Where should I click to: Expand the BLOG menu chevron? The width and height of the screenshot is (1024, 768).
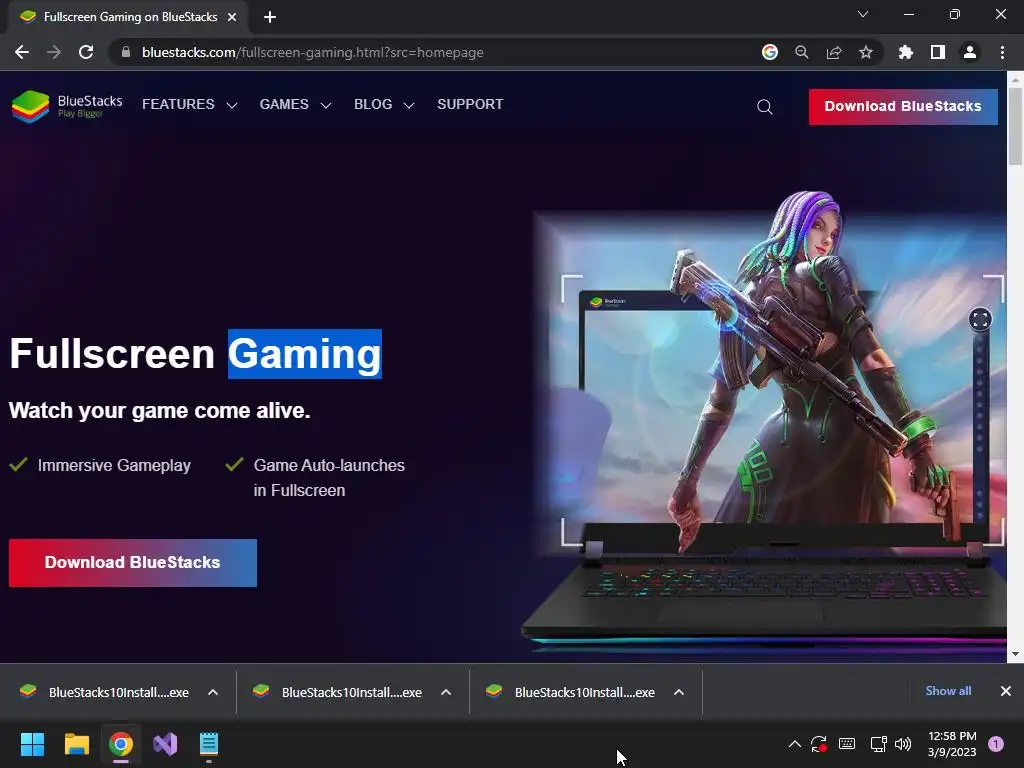[x=409, y=105]
